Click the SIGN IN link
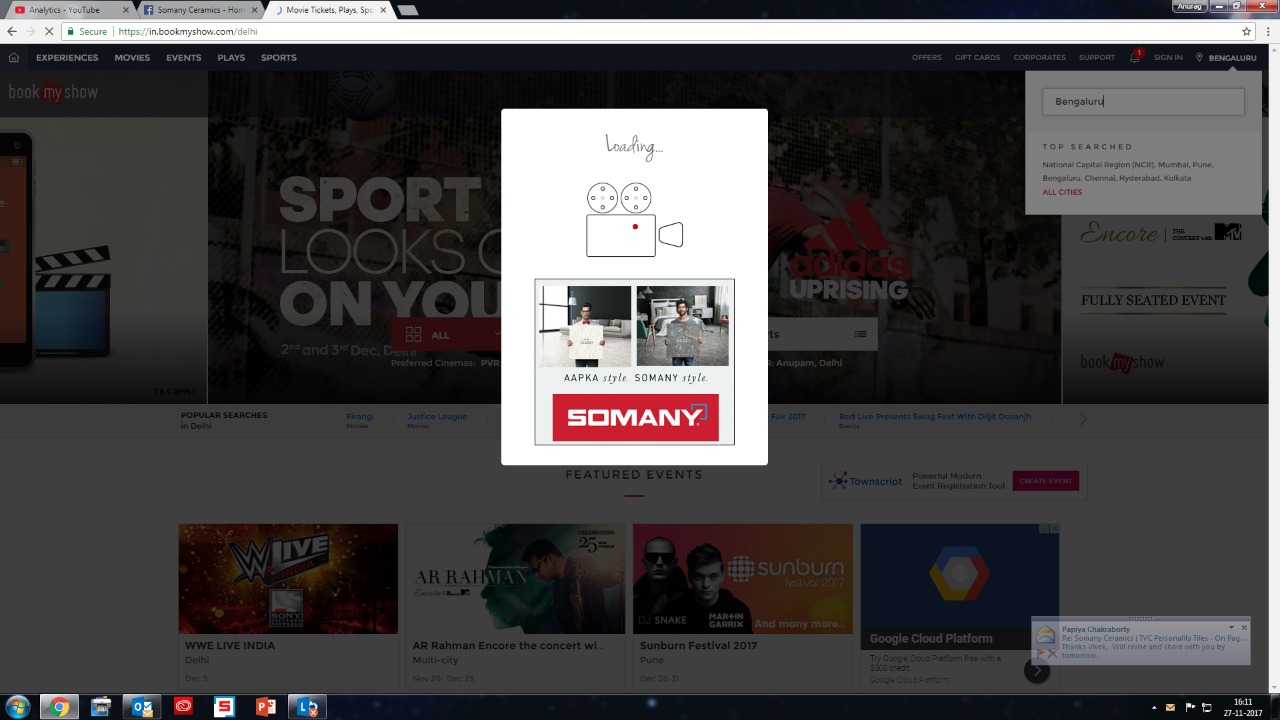The height and width of the screenshot is (720, 1280). [x=1168, y=58]
